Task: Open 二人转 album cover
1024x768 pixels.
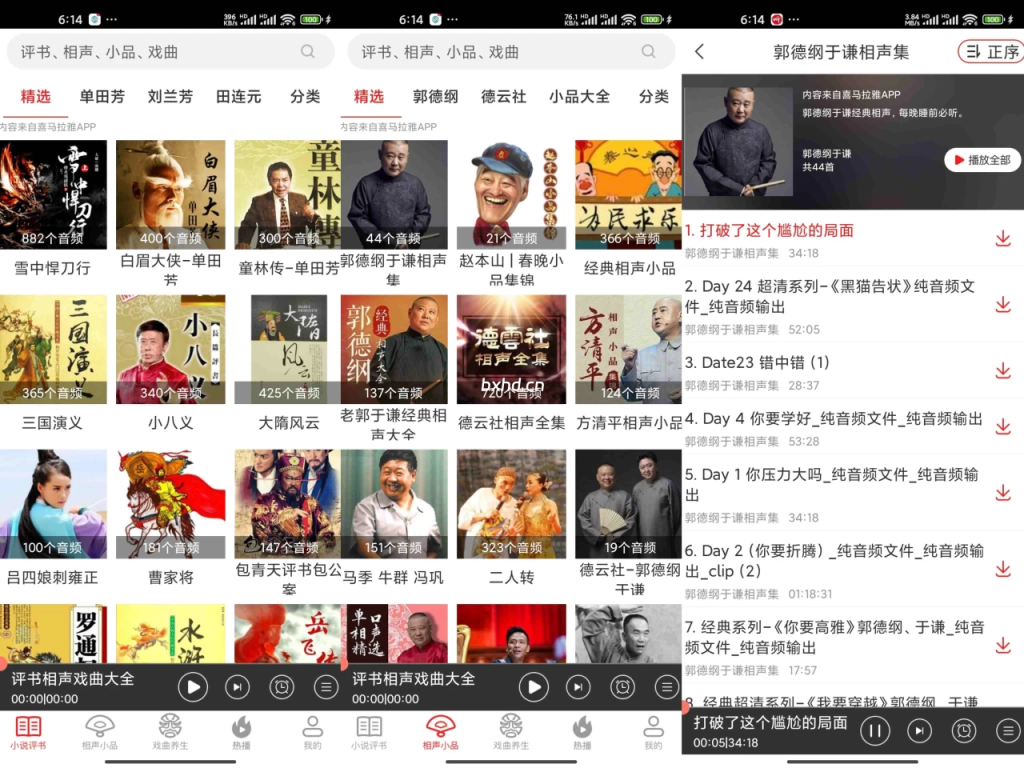Action: pyautogui.click(x=511, y=504)
